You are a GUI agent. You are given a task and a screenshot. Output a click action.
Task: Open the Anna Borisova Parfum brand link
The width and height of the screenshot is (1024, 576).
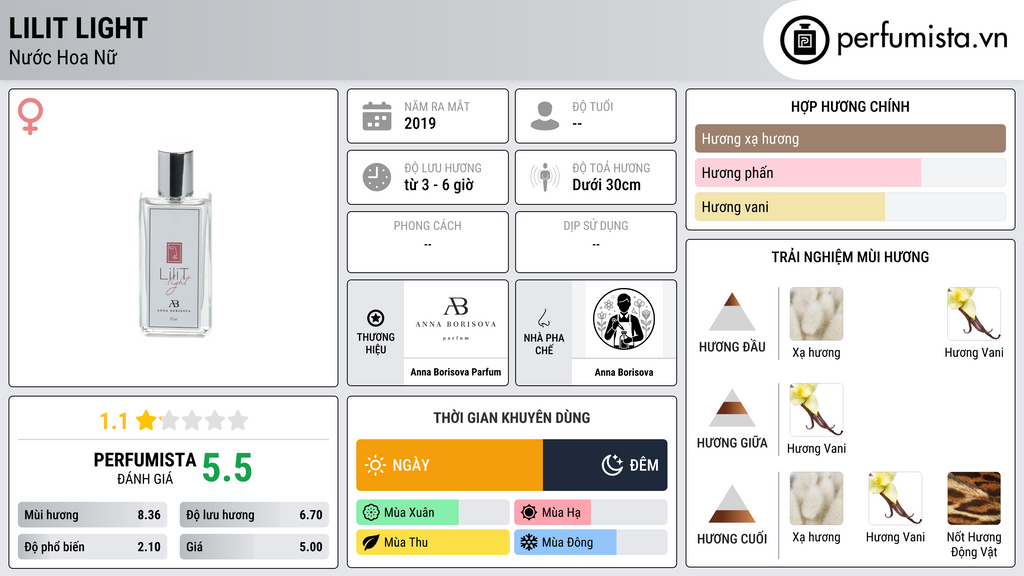click(456, 372)
